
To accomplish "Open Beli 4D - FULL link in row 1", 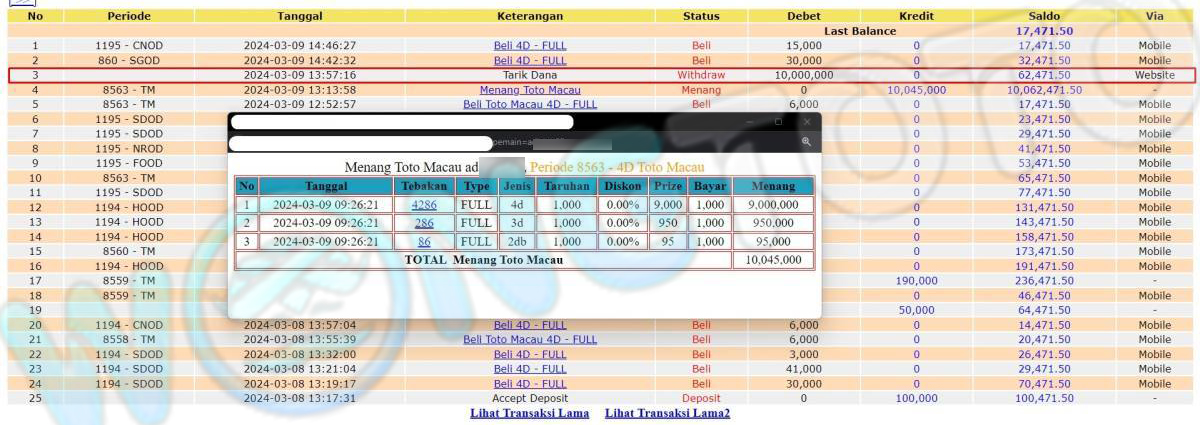I will 529,46.
